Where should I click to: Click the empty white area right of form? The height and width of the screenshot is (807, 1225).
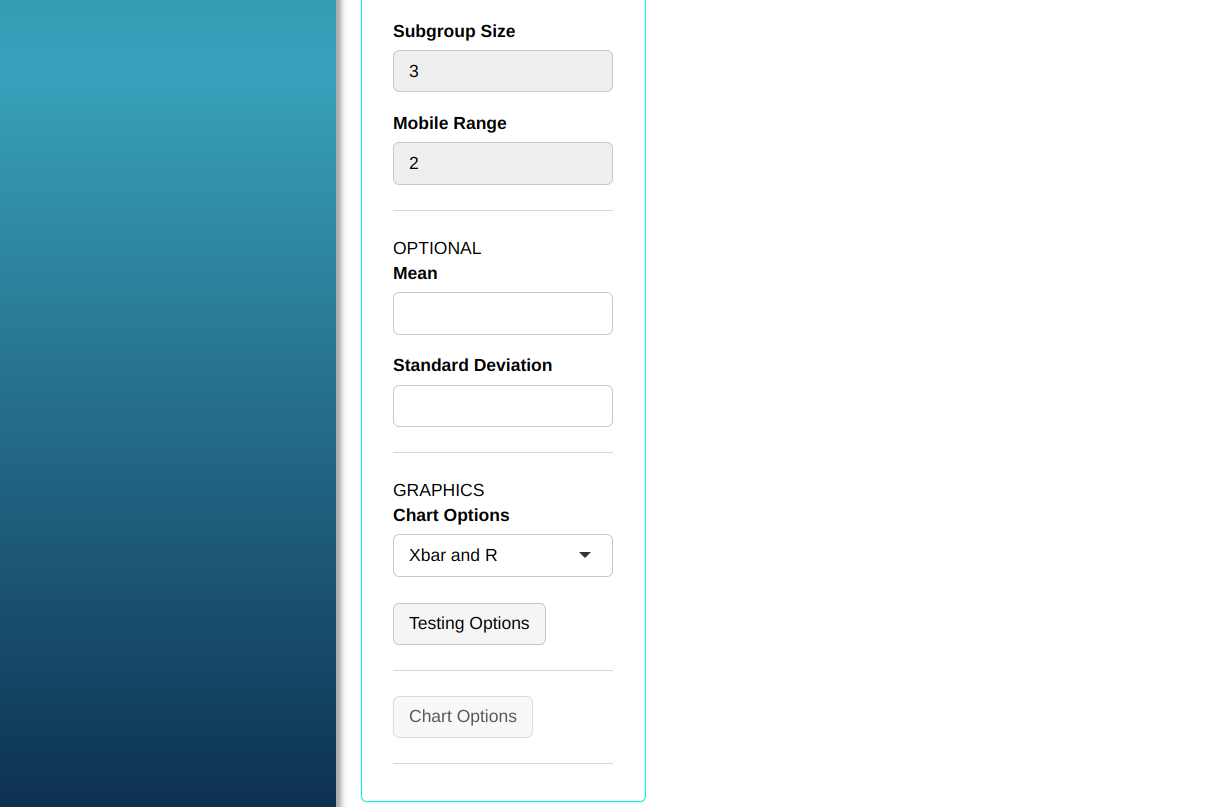click(930, 400)
